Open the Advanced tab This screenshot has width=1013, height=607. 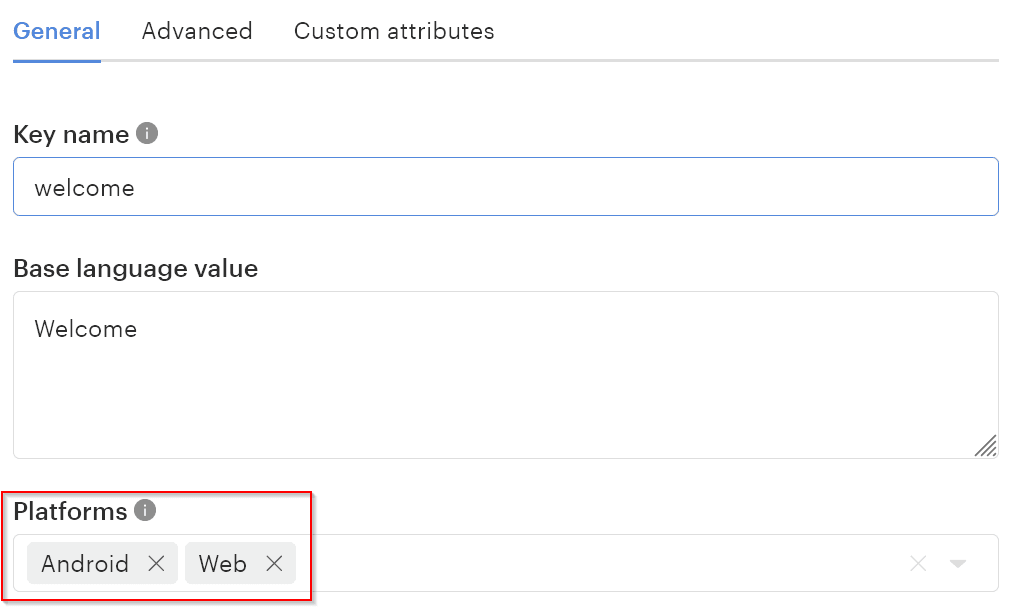pyautogui.click(x=197, y=31)
